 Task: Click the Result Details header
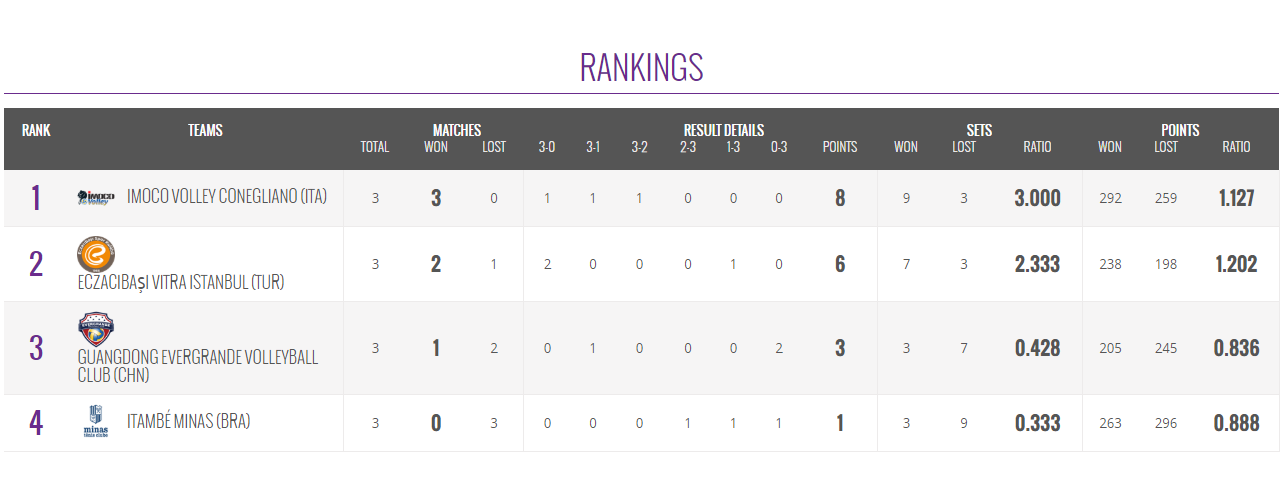point(723,130)
